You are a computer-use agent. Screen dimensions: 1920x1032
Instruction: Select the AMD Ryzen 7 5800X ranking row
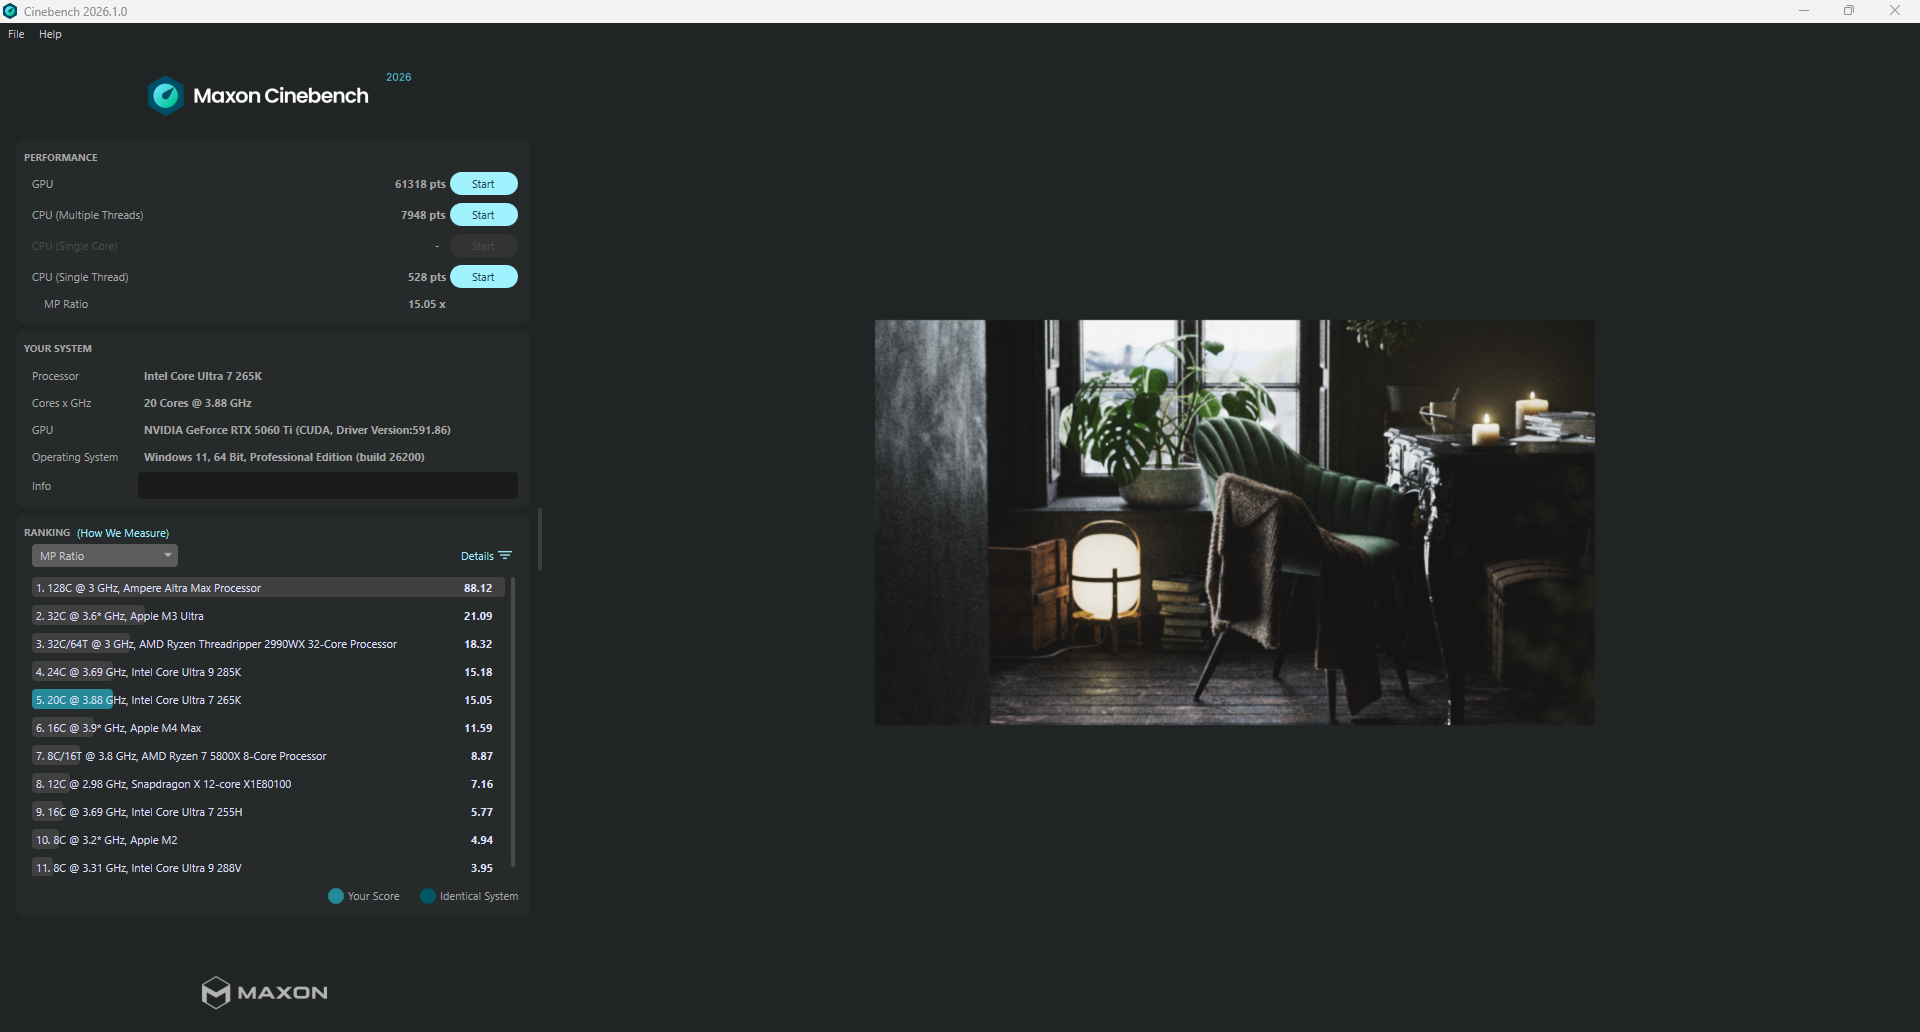pos(267,756)
